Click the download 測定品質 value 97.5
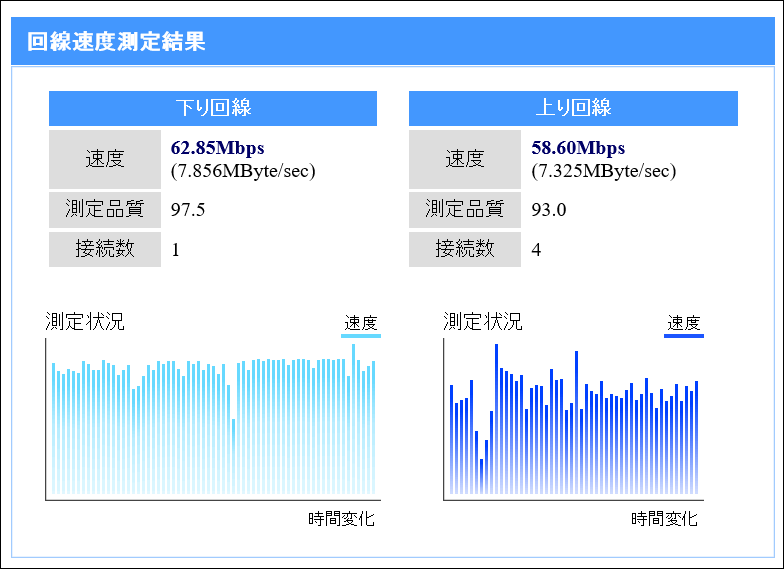Screen dimensions: 784x569 point(188,210)
